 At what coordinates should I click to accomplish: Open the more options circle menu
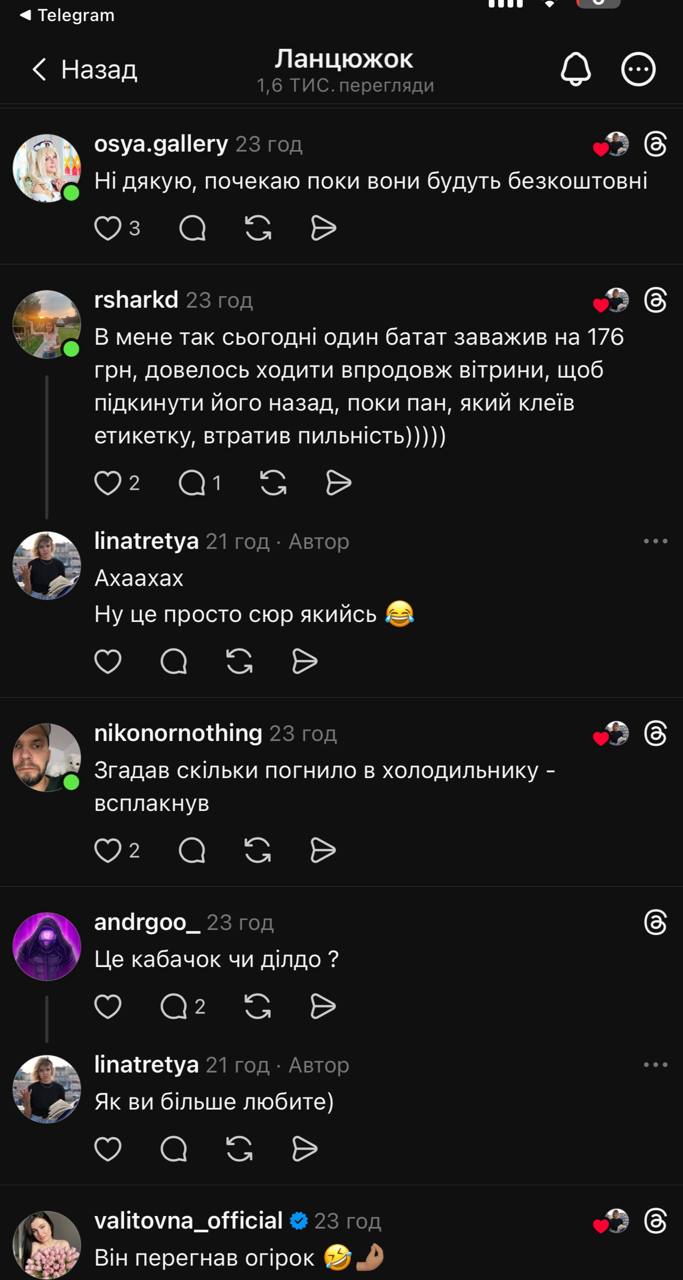(638, 69)
